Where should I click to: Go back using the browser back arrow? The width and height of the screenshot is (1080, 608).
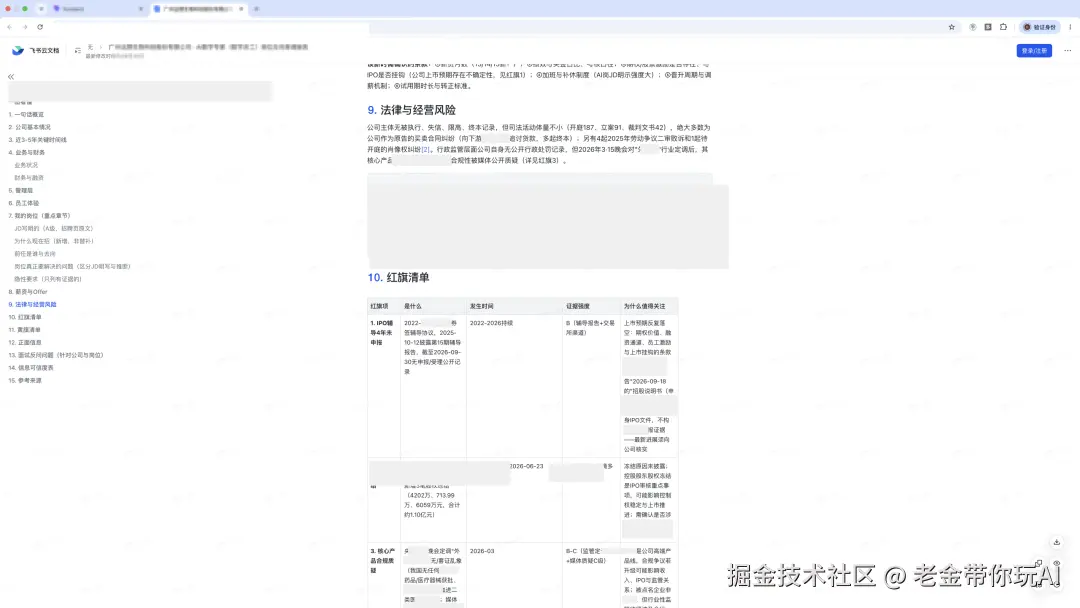click(10, 27)
